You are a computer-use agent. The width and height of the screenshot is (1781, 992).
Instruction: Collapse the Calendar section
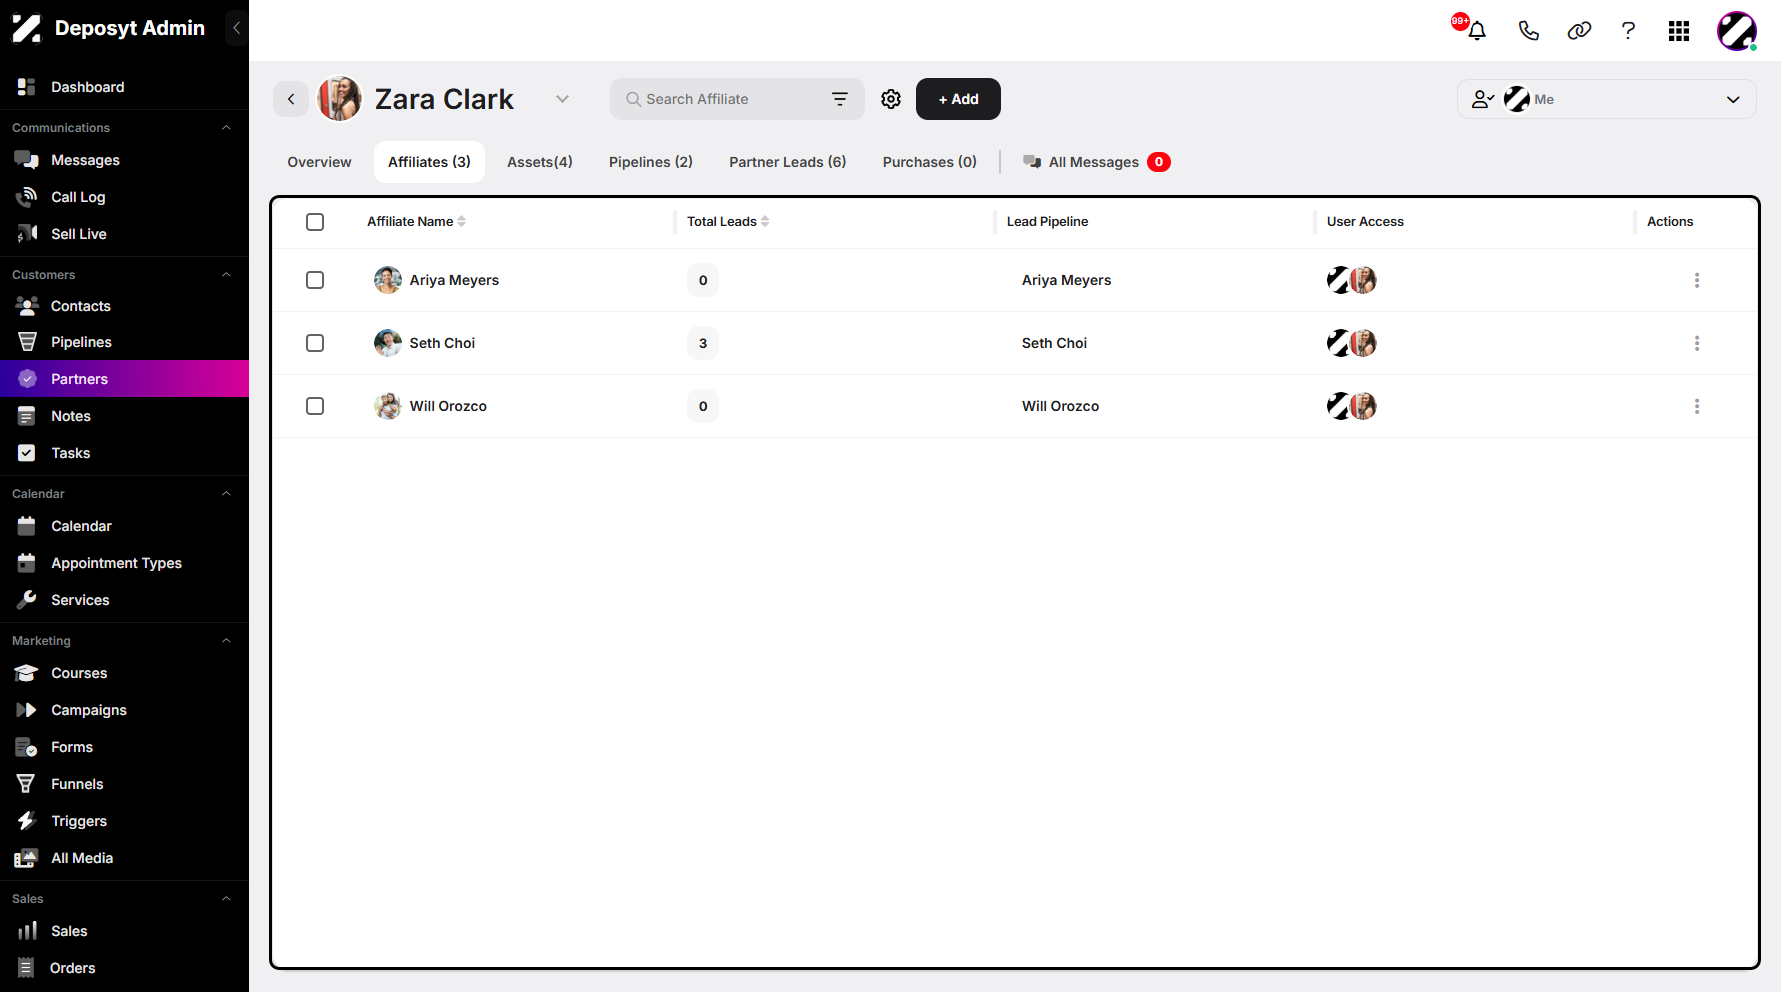(x=226, y=494)
